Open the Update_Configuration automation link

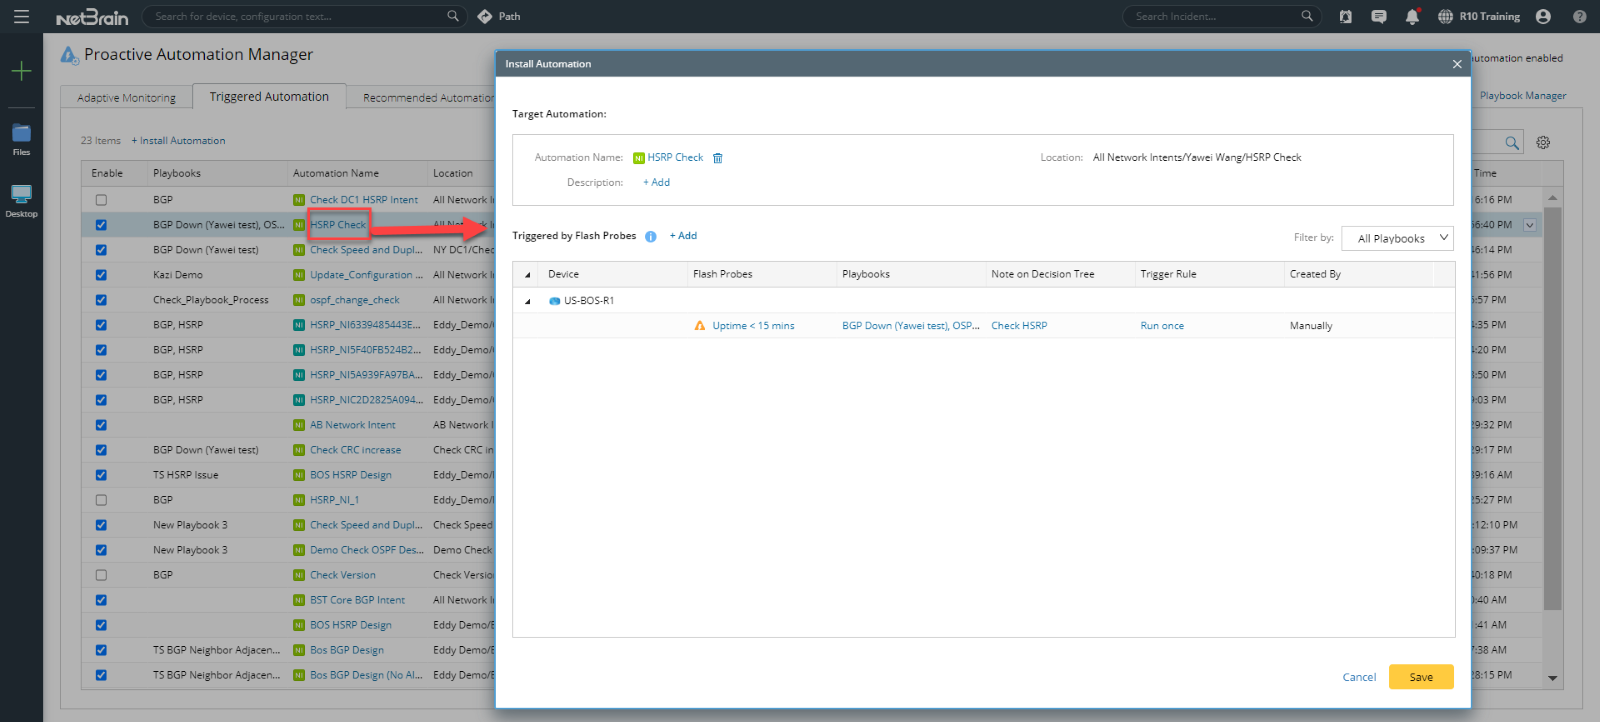coord(366,275)
